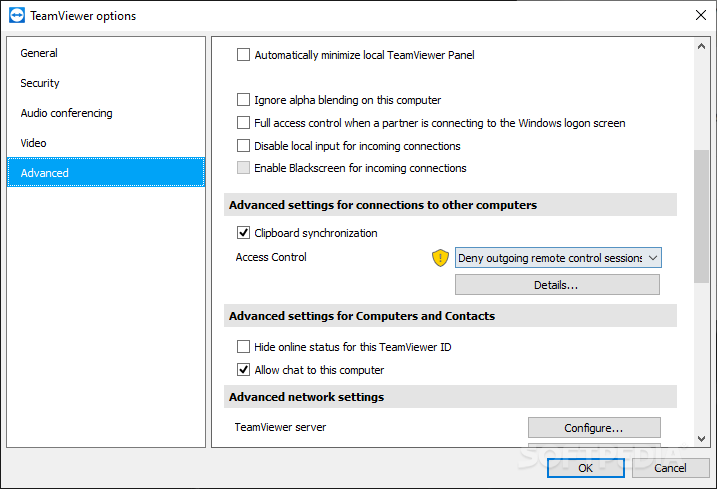The image size is (717, 489).
Task: Click the TeamViewer server label
Action: [280, 427]
